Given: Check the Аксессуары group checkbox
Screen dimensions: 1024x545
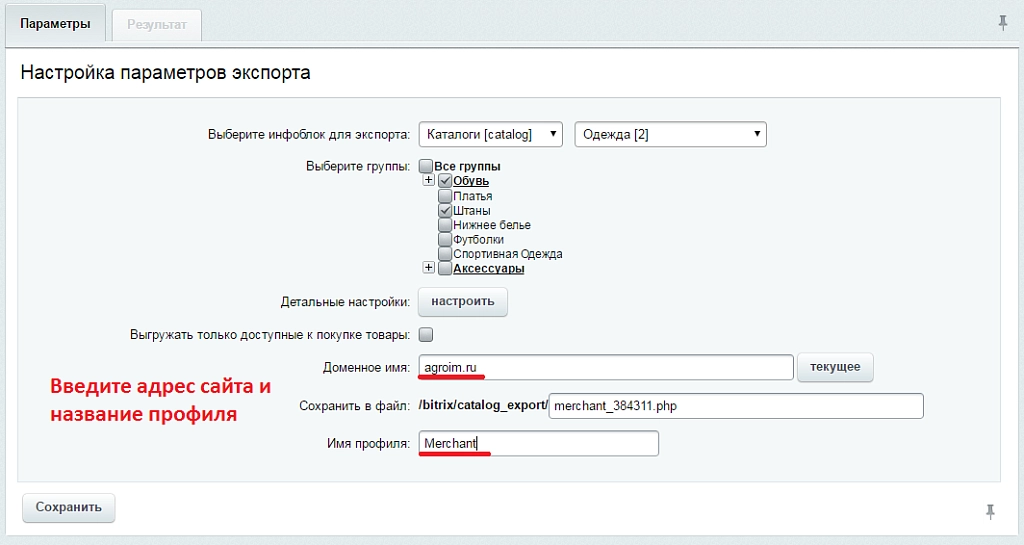Looking at the screenshot, I should tap(445, 268).
